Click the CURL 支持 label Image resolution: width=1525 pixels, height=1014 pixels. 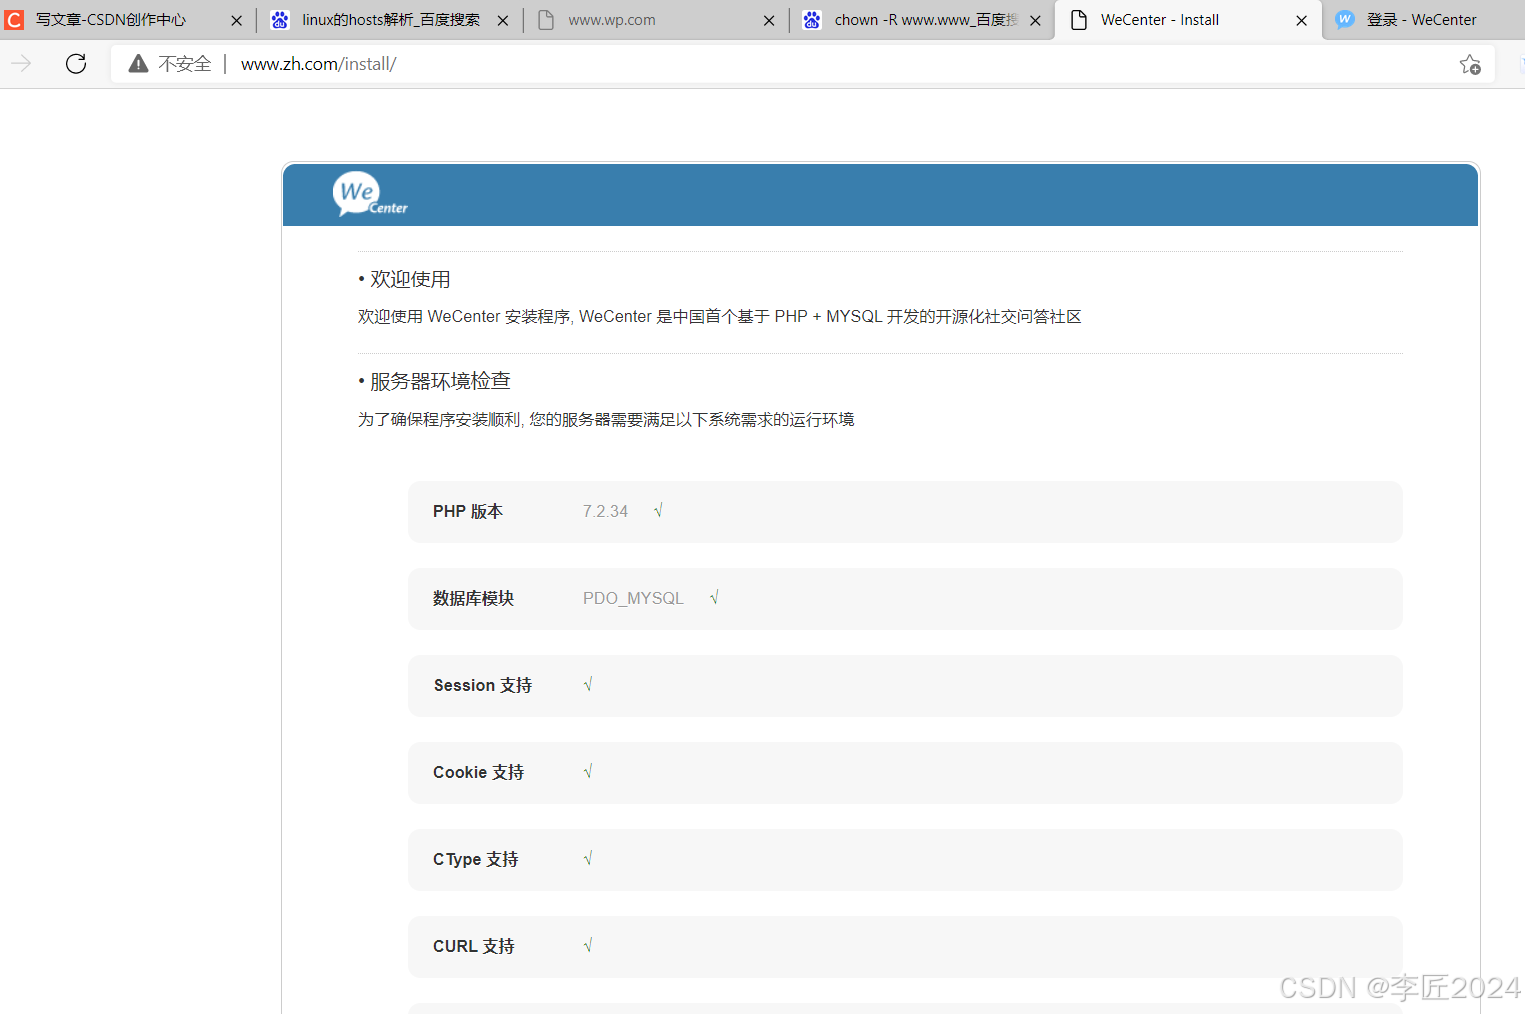click(x=474, y=946)
